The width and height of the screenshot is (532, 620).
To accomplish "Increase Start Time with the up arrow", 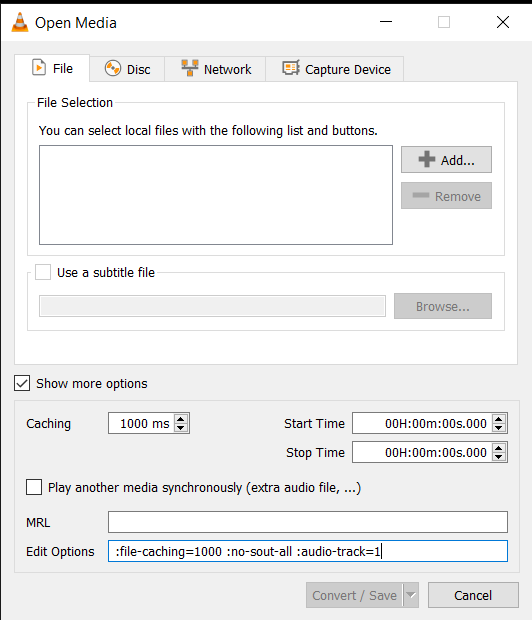I will pos(499,419).
